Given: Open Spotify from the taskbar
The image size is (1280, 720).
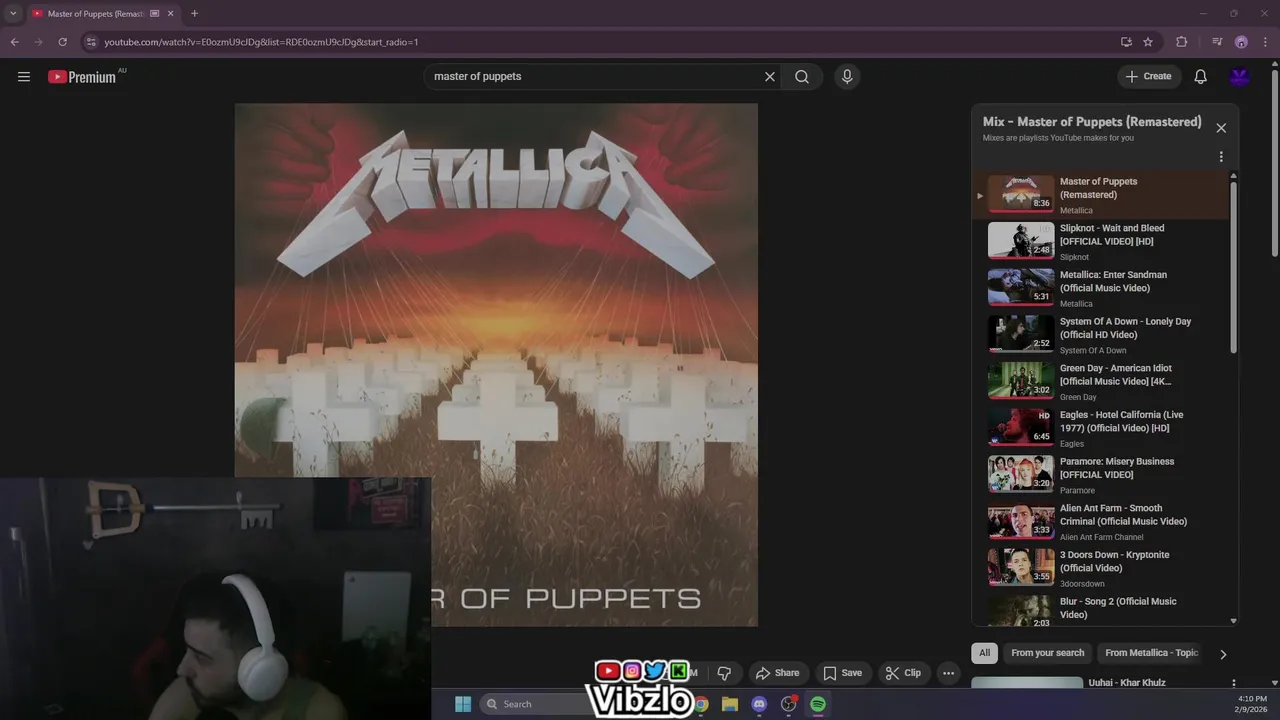Looking at the screenshot, I should click(x=818, y=704).
